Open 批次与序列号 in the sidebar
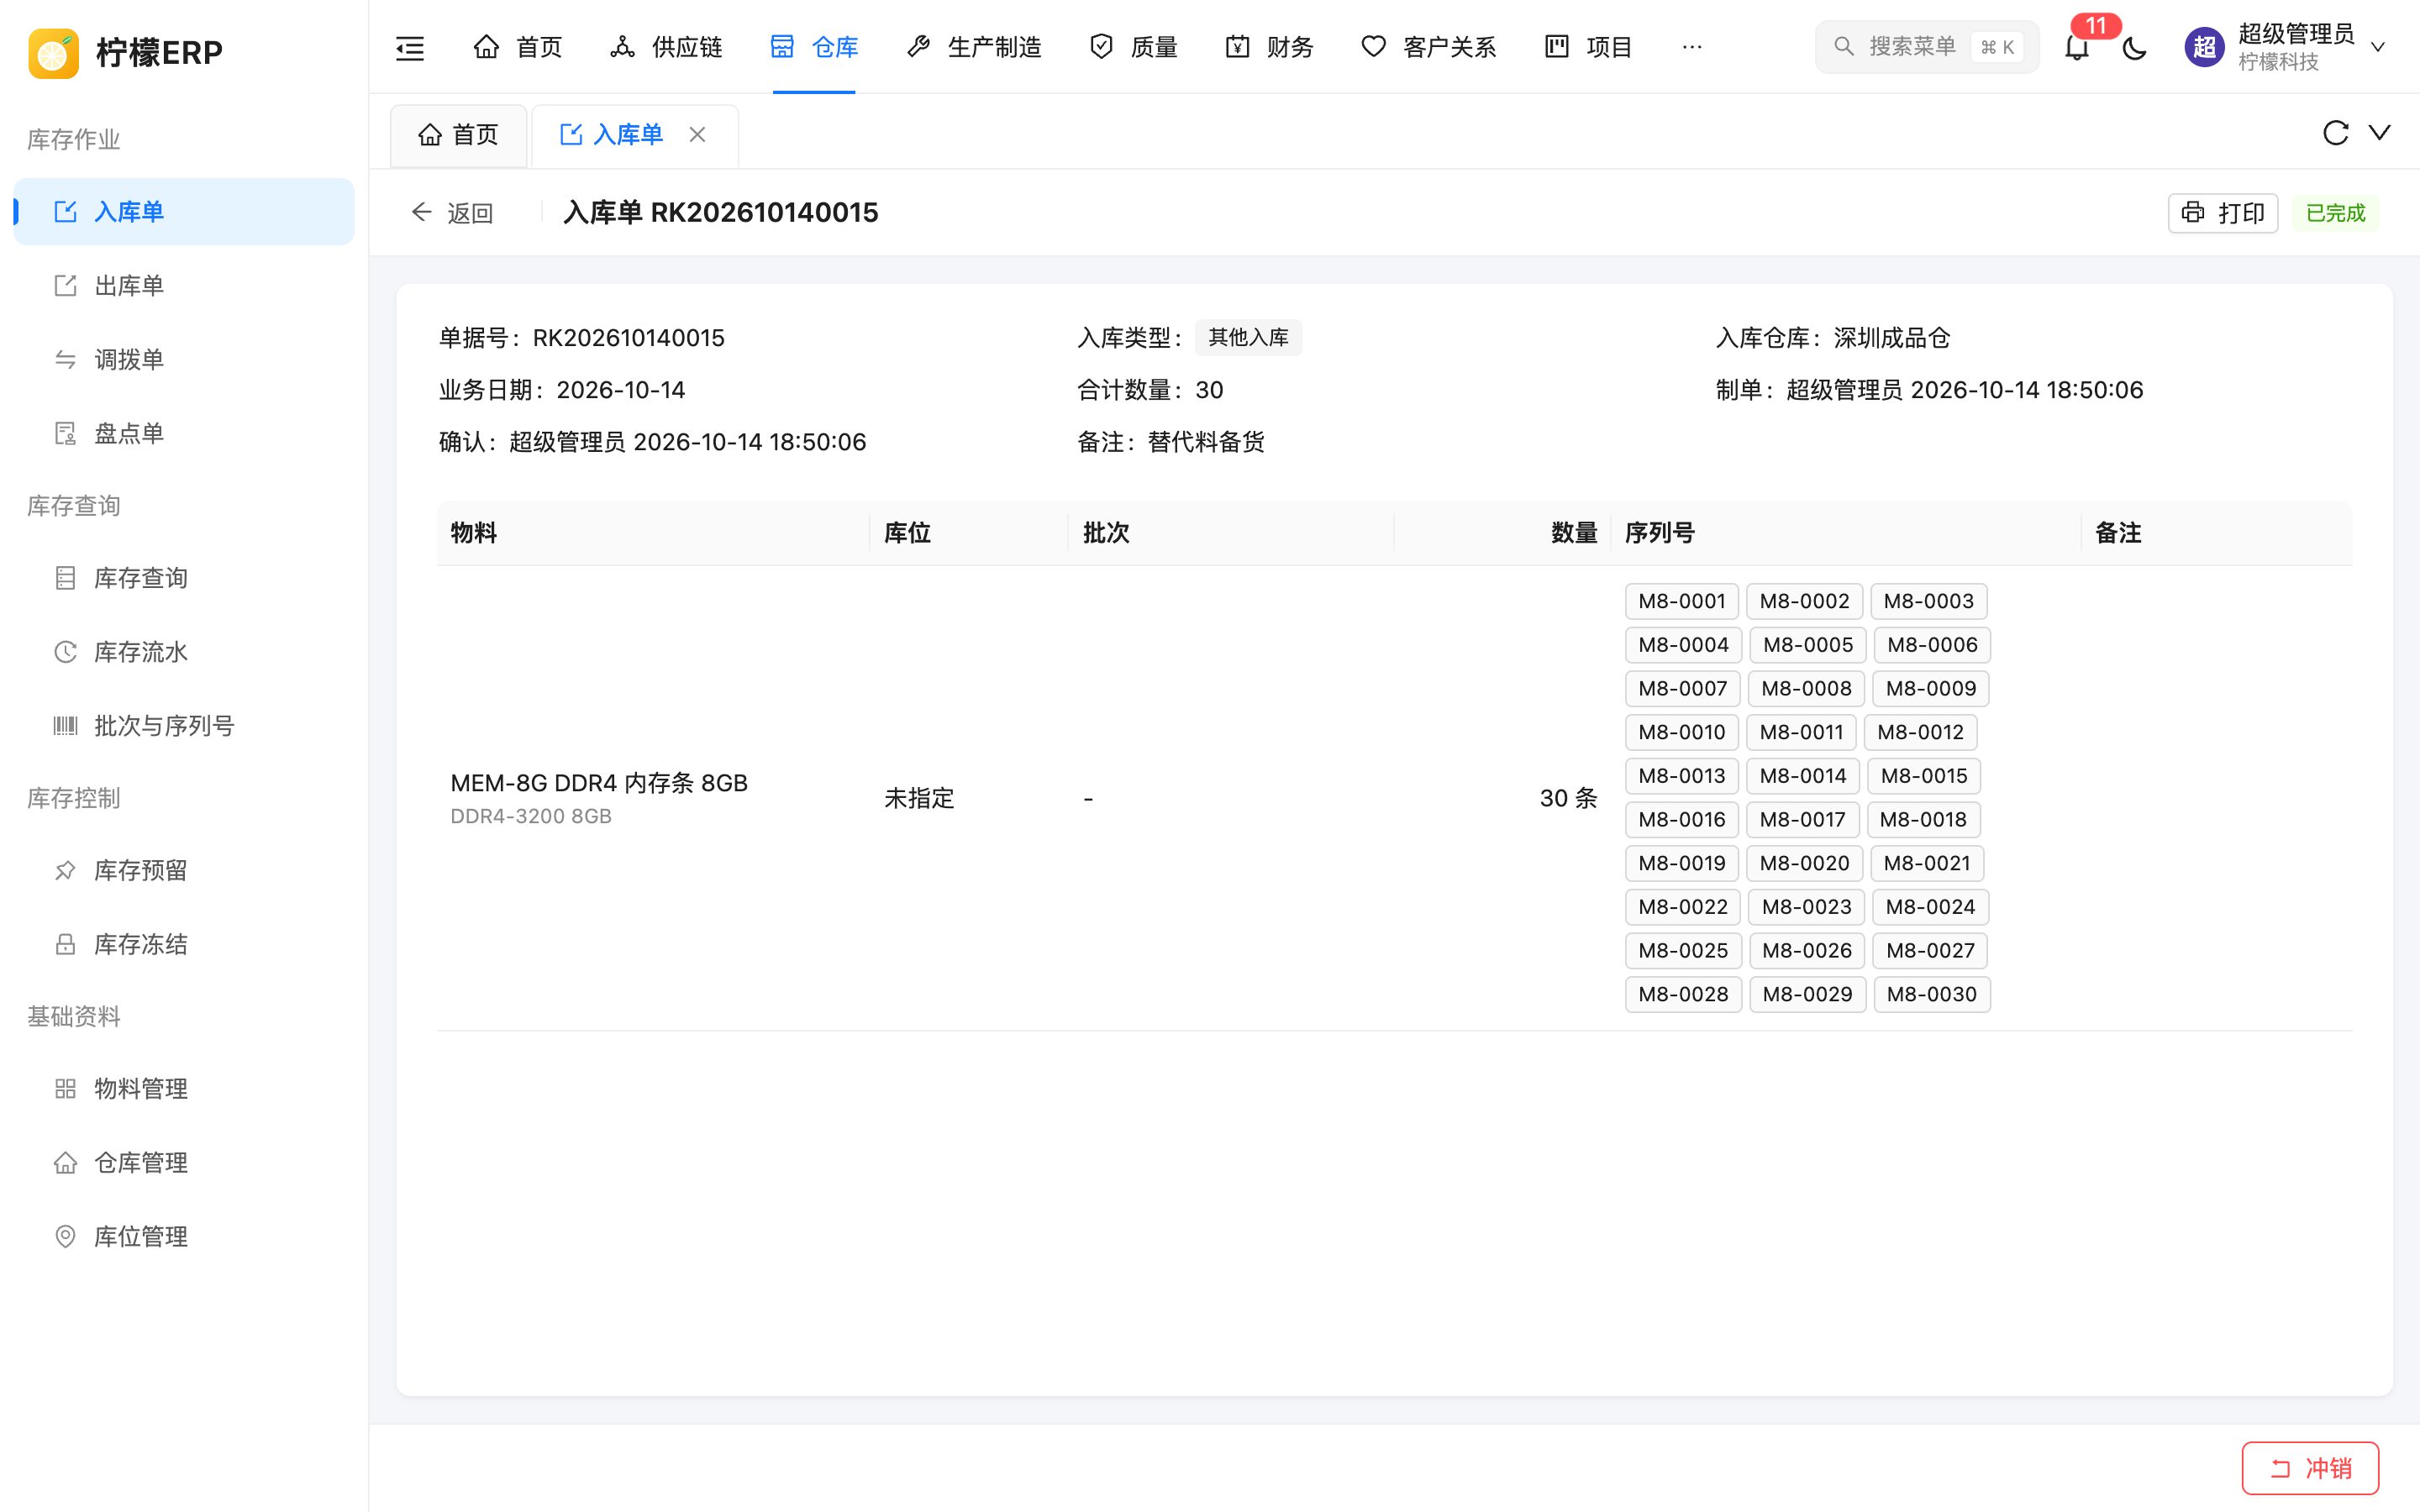2420x1512 pixels. coord(184,726)
